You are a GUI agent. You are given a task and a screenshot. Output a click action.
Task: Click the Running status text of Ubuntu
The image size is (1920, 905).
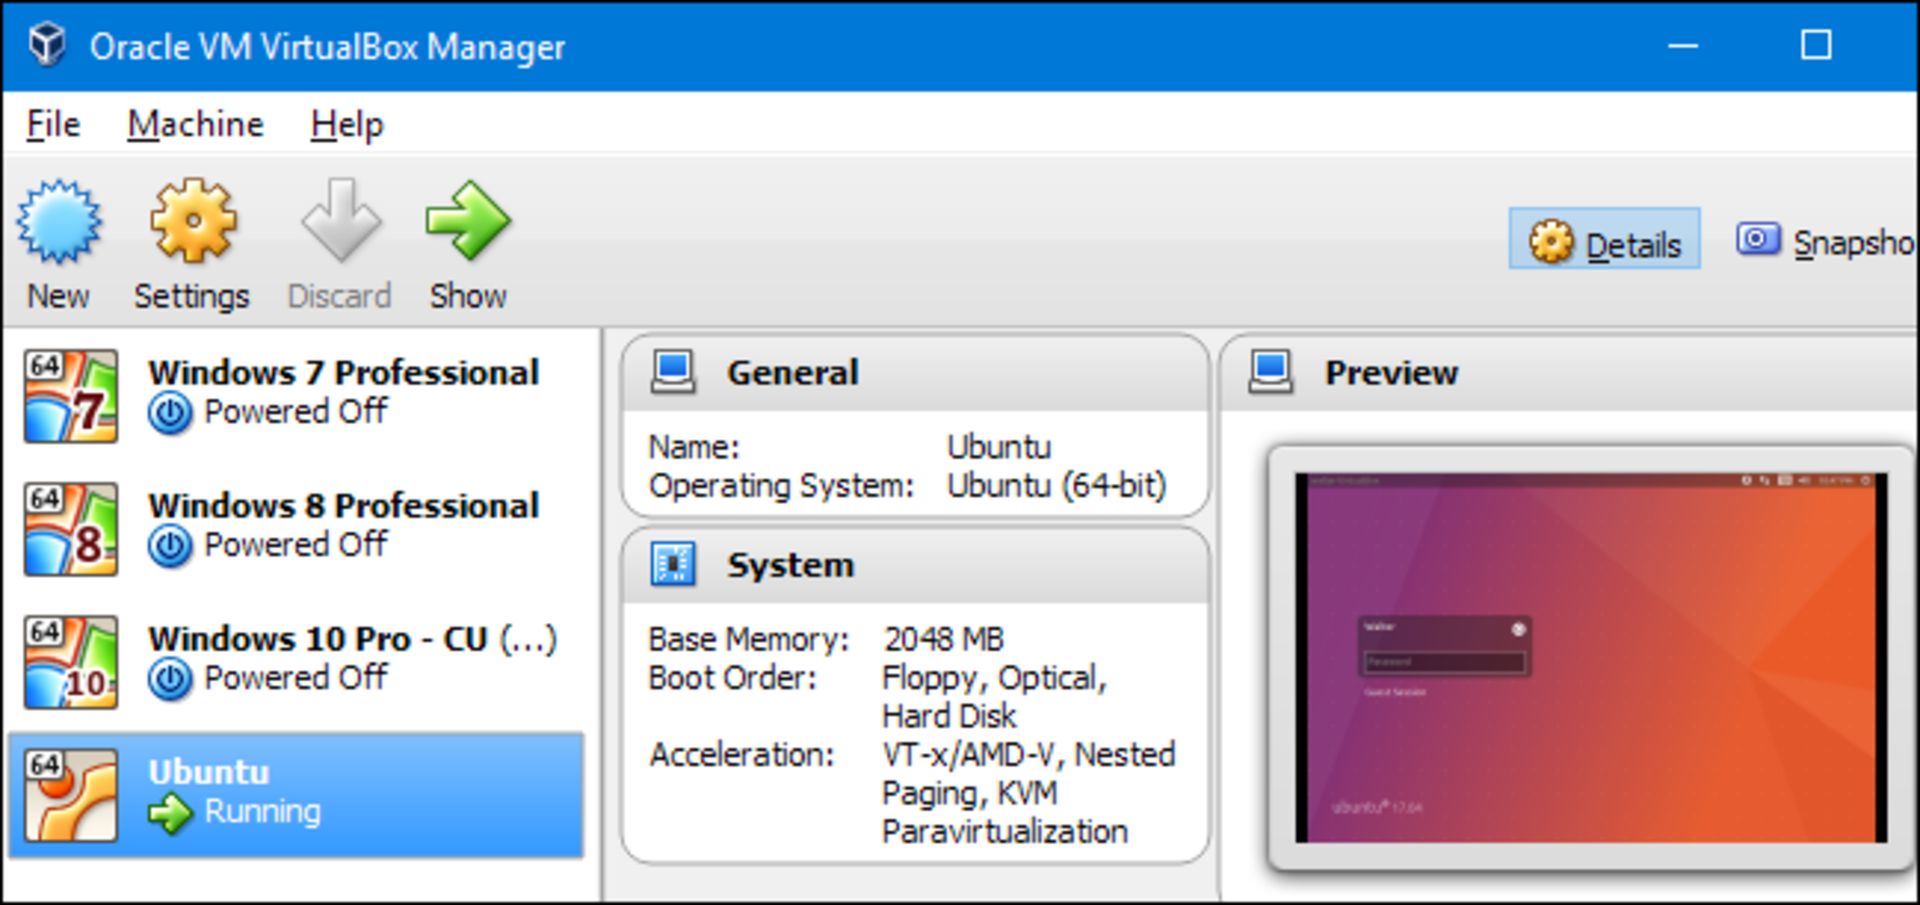[263, 812]
